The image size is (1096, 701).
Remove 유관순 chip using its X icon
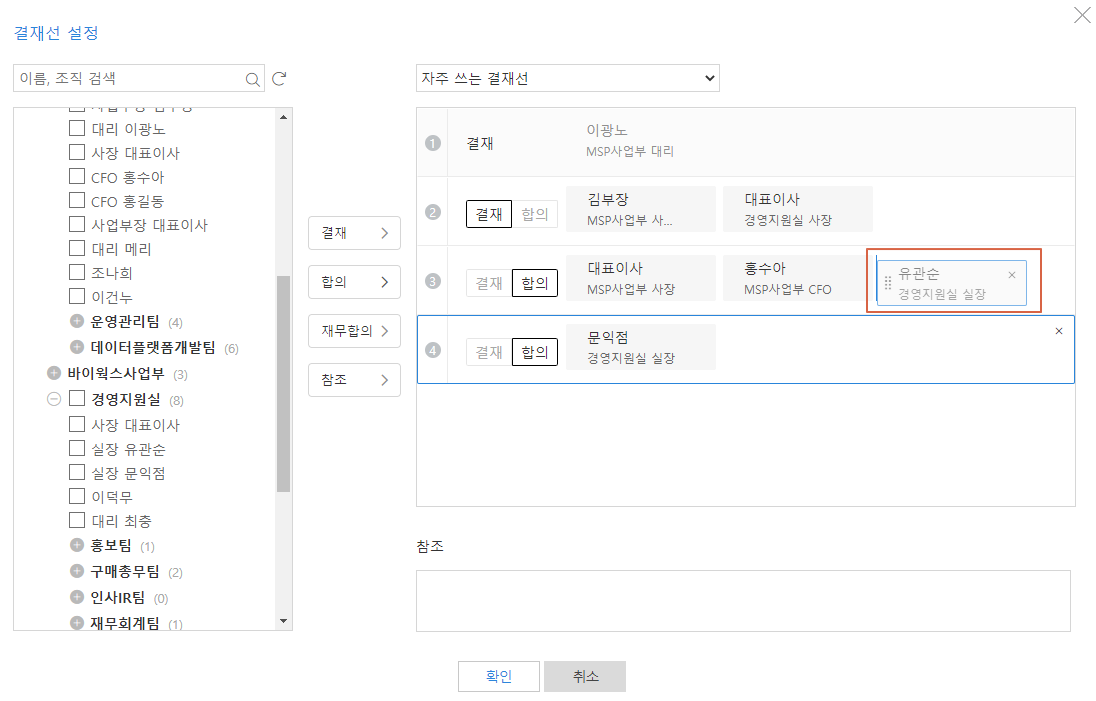pos(1011,275)
